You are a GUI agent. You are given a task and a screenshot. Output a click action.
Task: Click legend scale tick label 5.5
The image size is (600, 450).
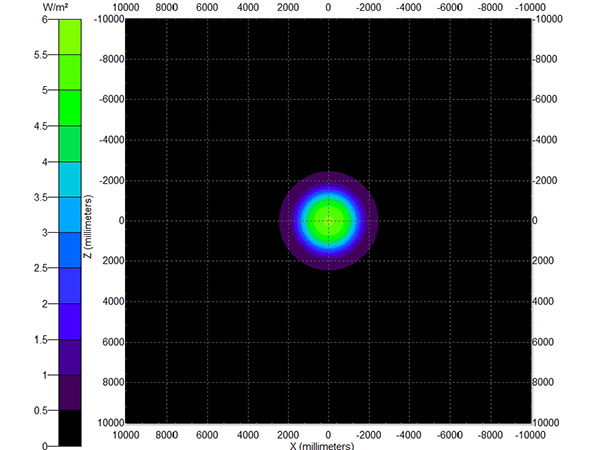point(40,55)
